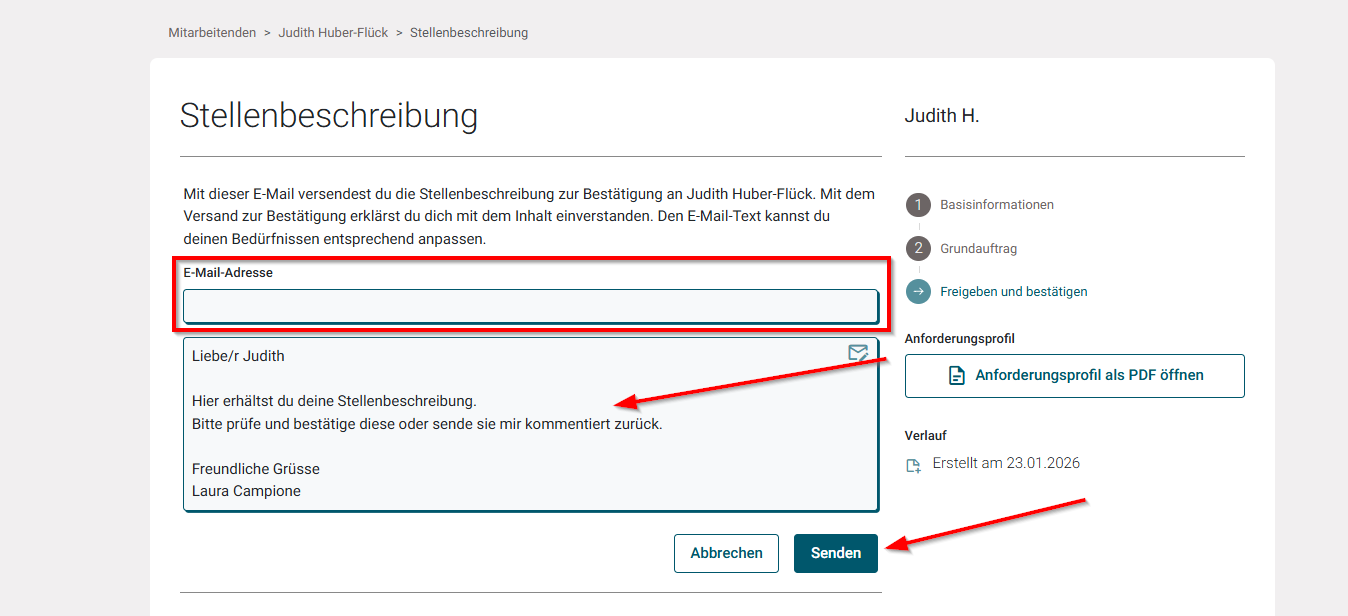The image size is (1348, 616).
Task: Click the arrow icon for Freigeben und bestätigen
Action: [919, 291]
